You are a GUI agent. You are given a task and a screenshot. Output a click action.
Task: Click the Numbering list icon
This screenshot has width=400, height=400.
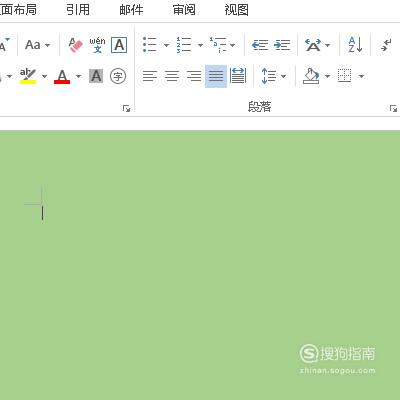(x=184, y=45)
